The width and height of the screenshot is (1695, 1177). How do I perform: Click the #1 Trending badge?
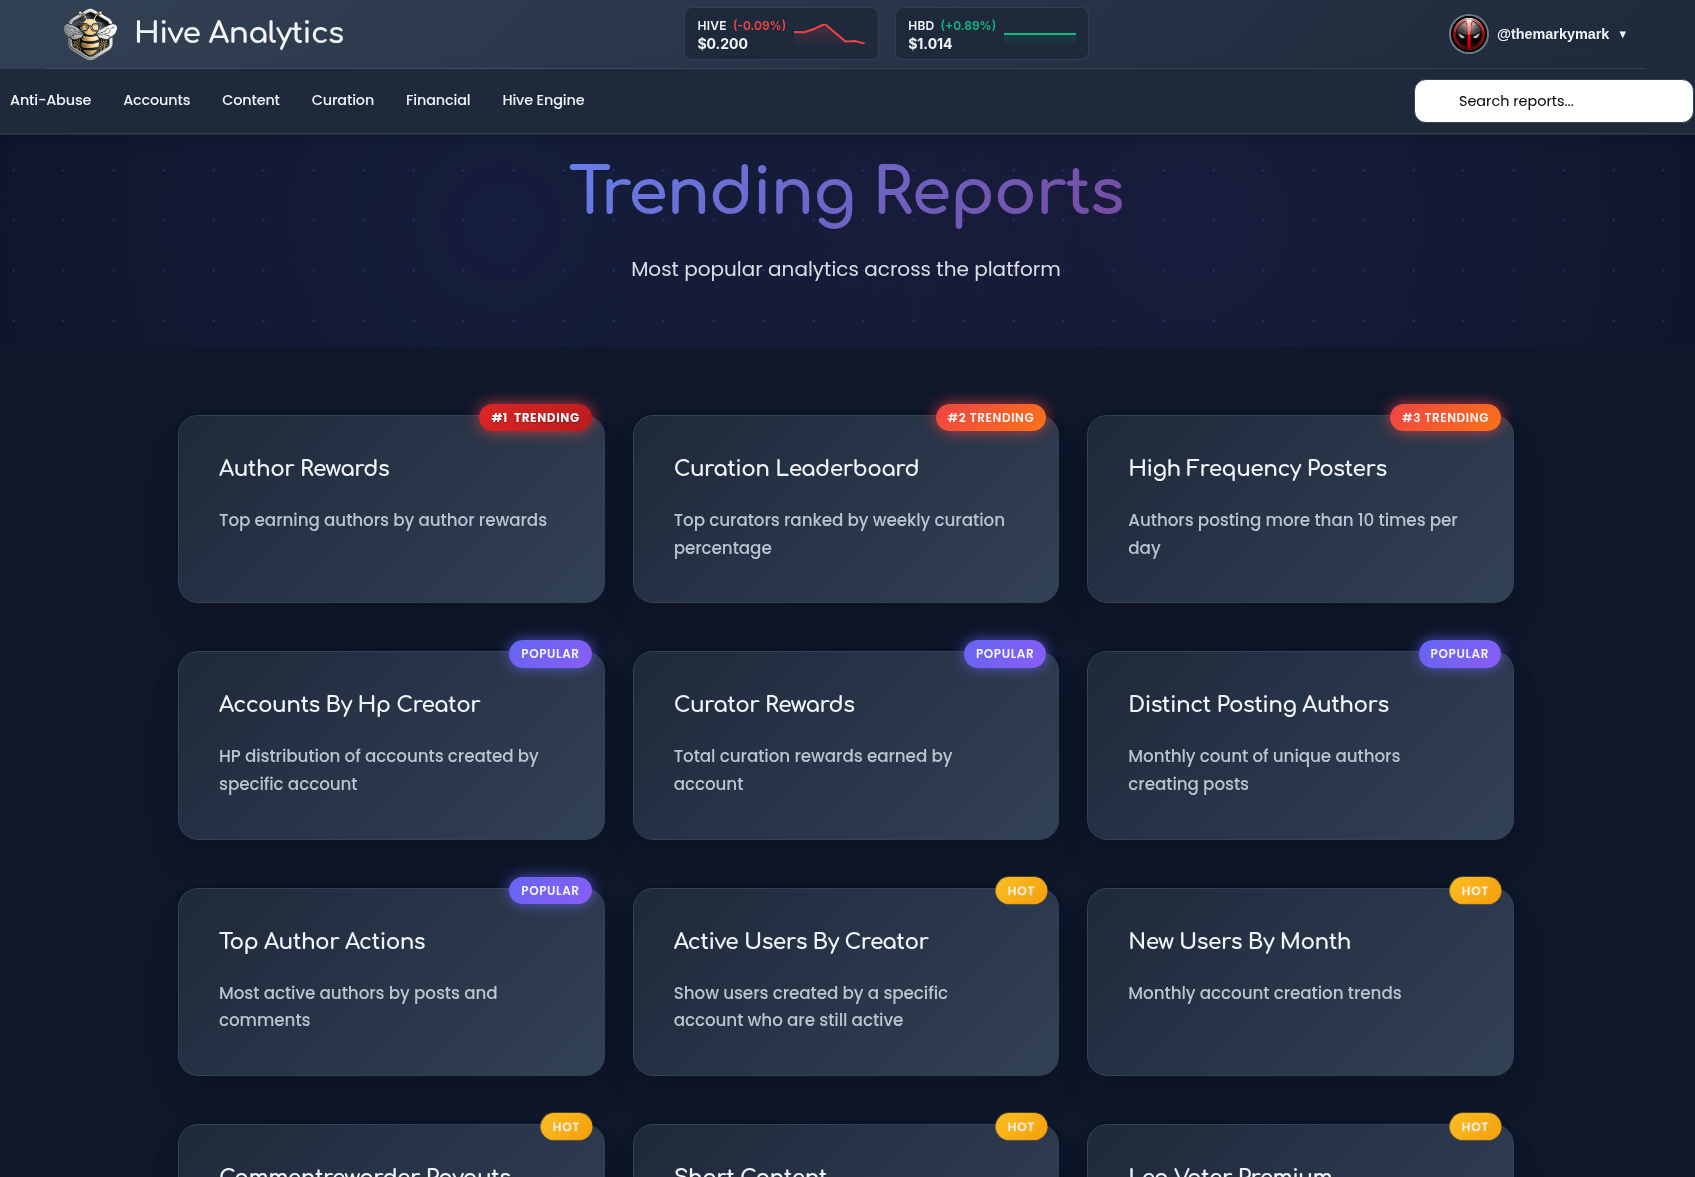pyautogui.click(x=535, y=418)
